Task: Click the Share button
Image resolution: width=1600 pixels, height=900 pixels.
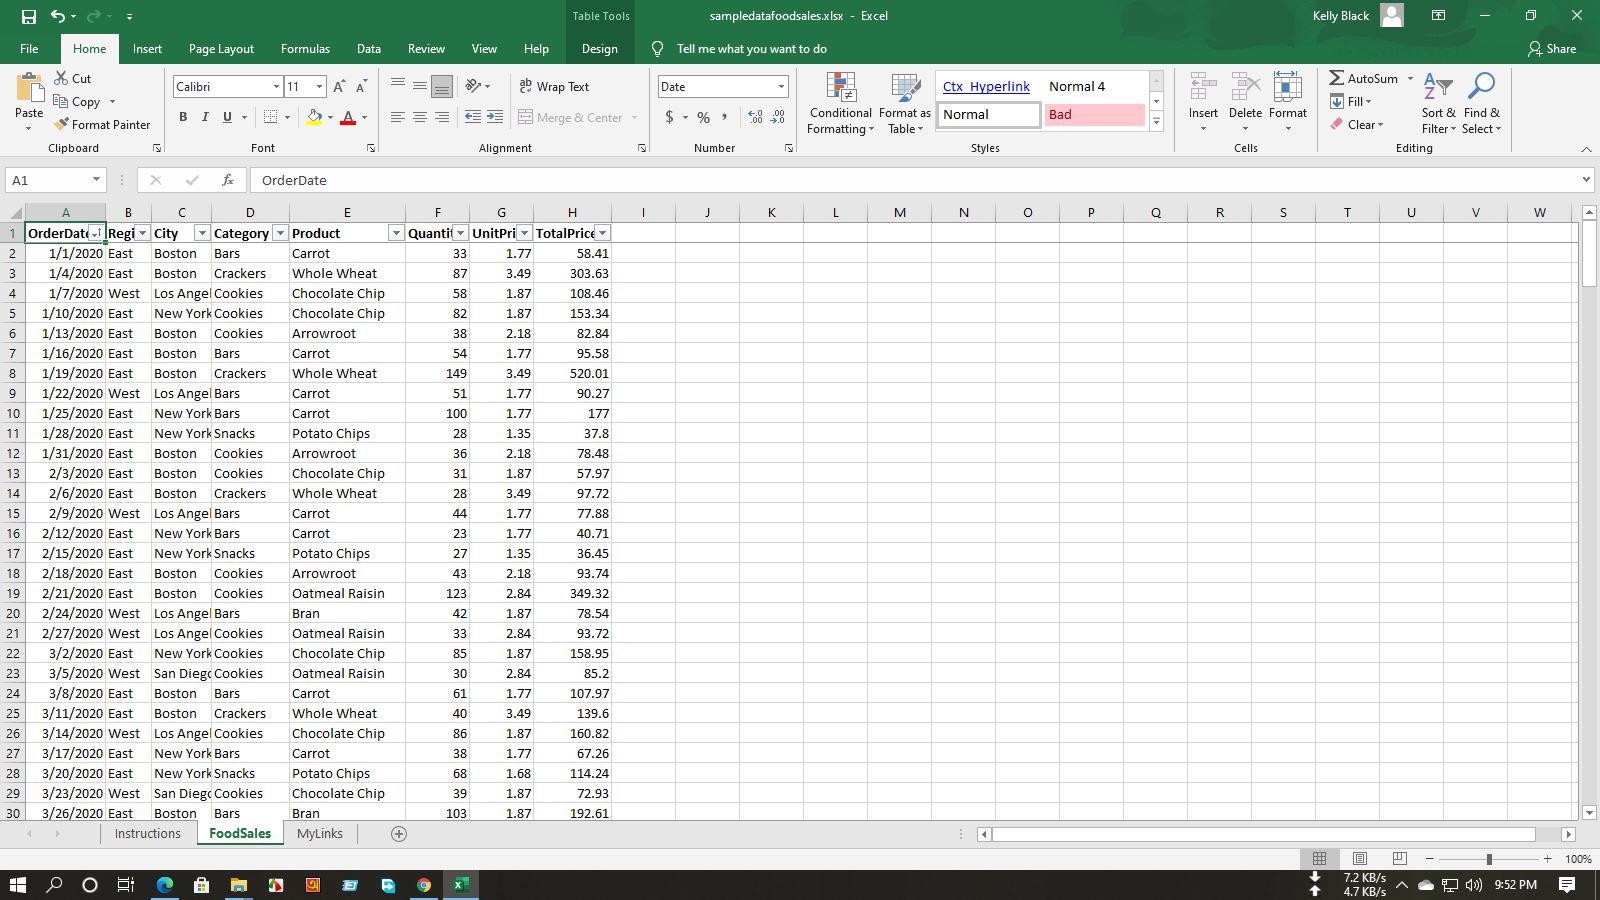Action: [1551, 48]
